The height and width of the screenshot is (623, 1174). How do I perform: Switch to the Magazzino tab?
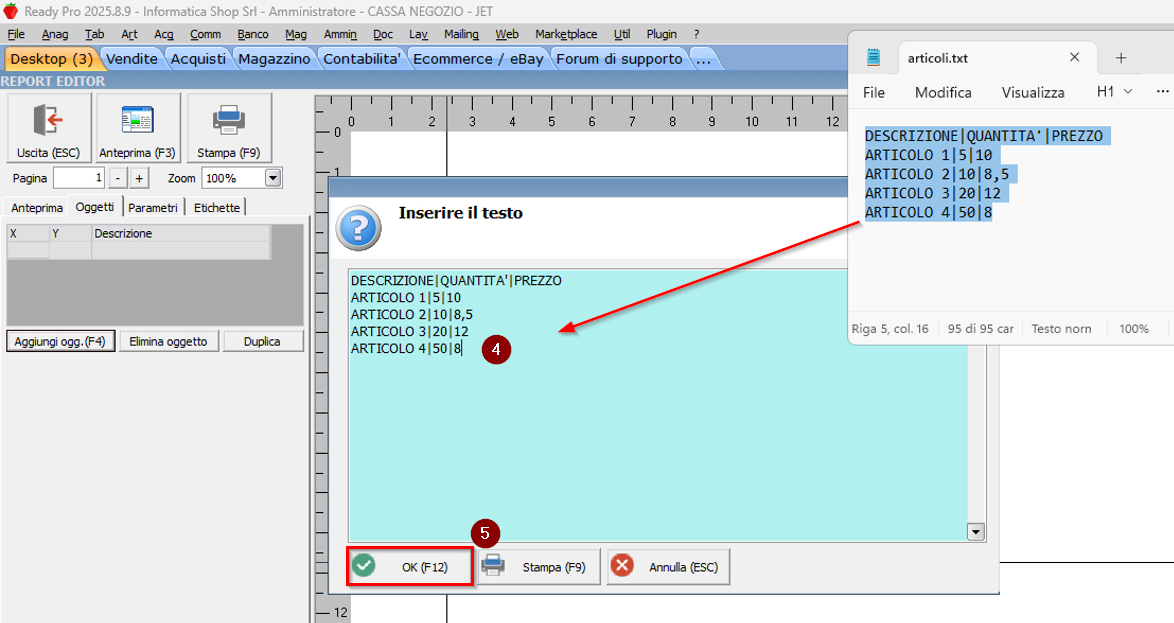[274, 59]
